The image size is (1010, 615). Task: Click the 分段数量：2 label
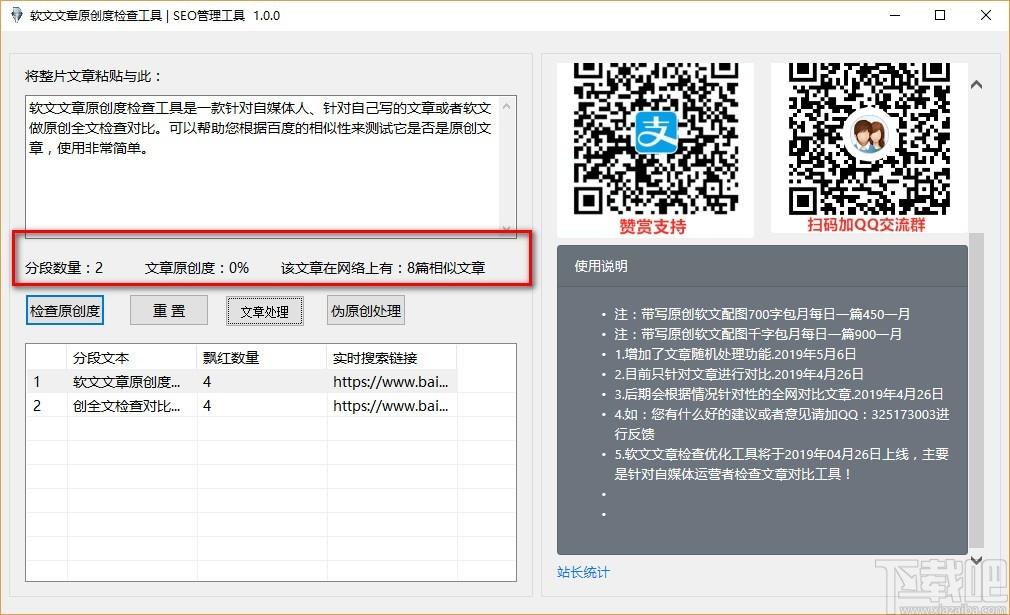[64, 268]
